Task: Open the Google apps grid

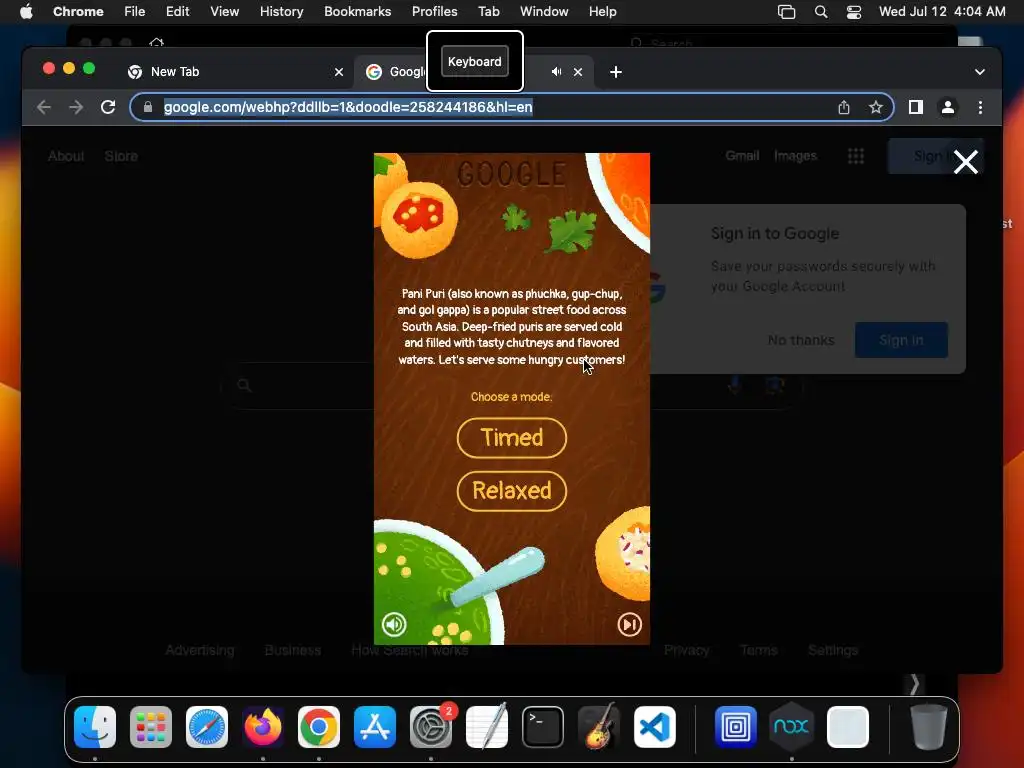Action: click(856, 155)
